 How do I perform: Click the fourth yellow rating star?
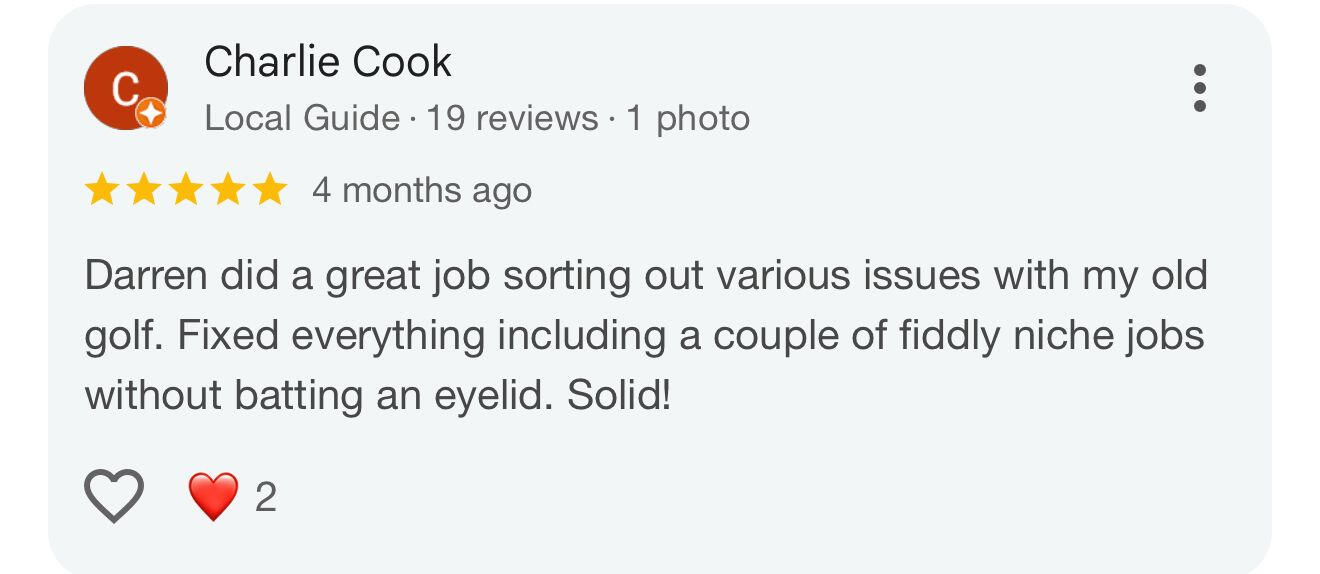(227, 189)
